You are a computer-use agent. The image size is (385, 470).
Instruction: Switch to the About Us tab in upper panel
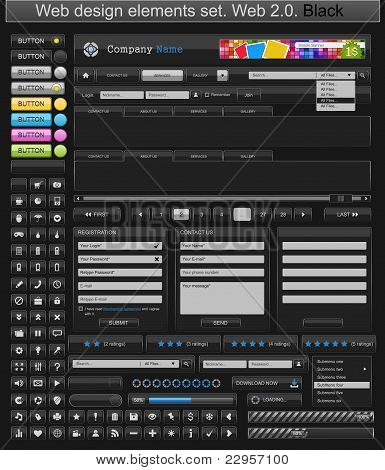(148, 111)
